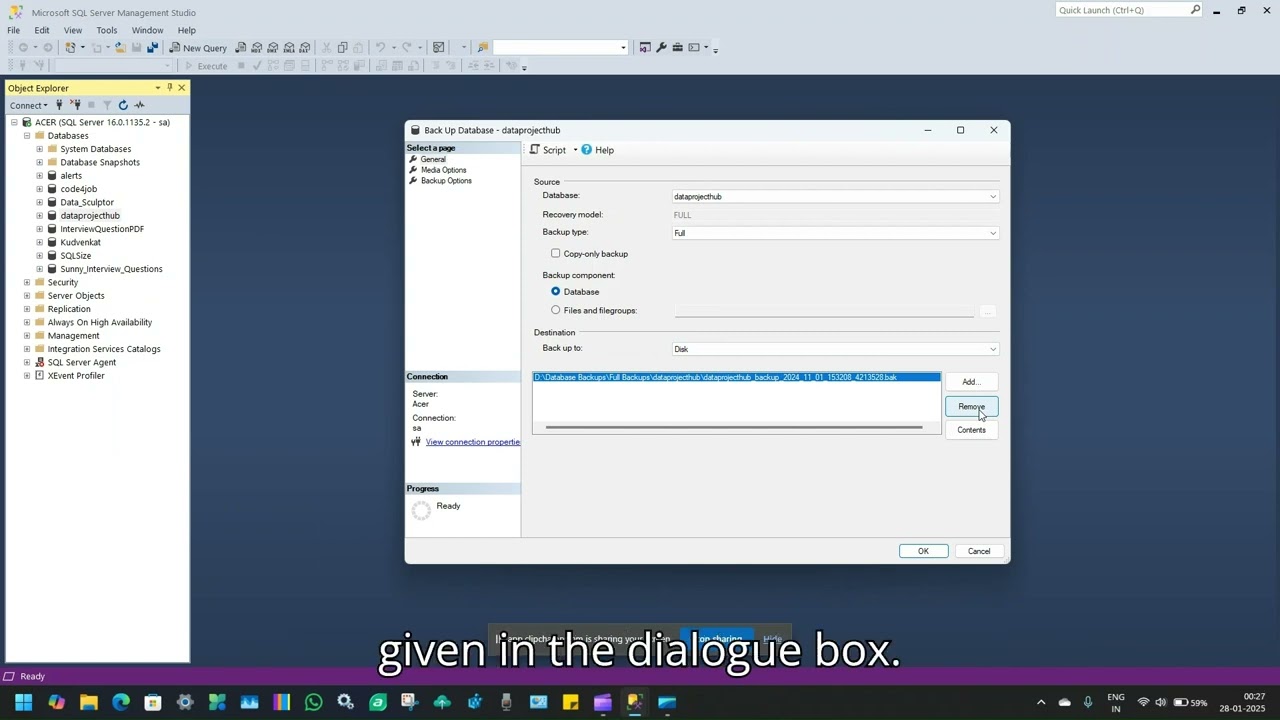The height and width of the screenshot is (720, 1280).
Task: Collapse the Databases tree node
Action: (x=27, y=136)
